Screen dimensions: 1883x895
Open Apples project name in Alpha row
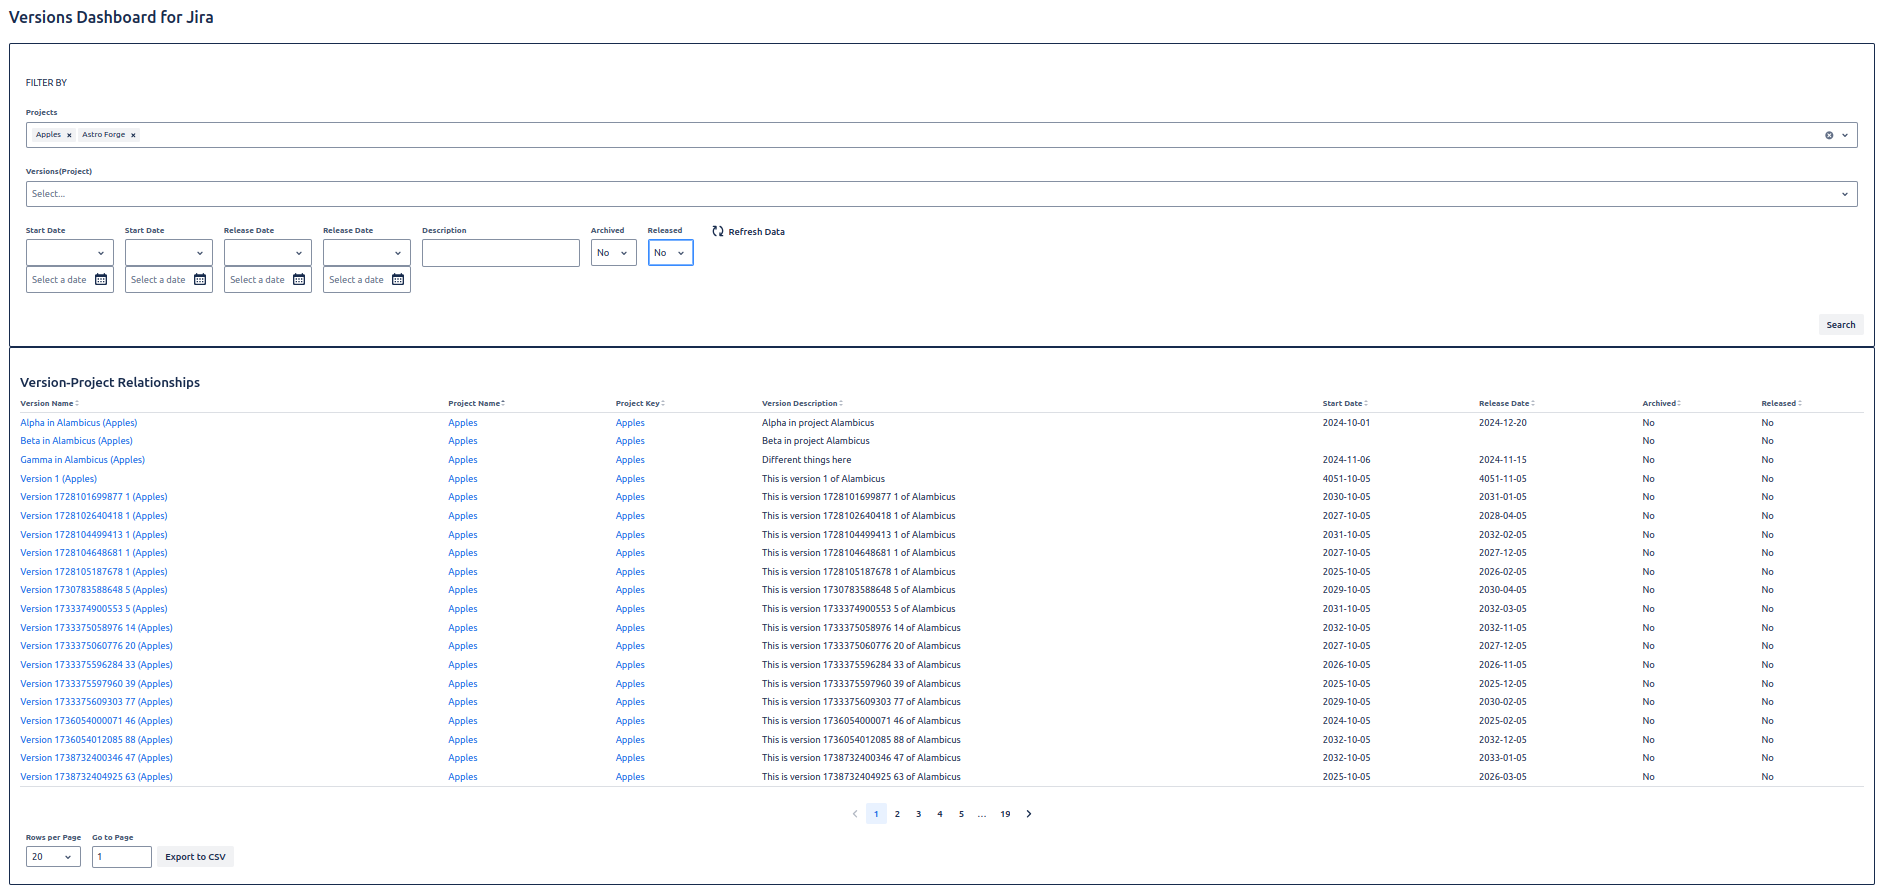tap(463, 423)
